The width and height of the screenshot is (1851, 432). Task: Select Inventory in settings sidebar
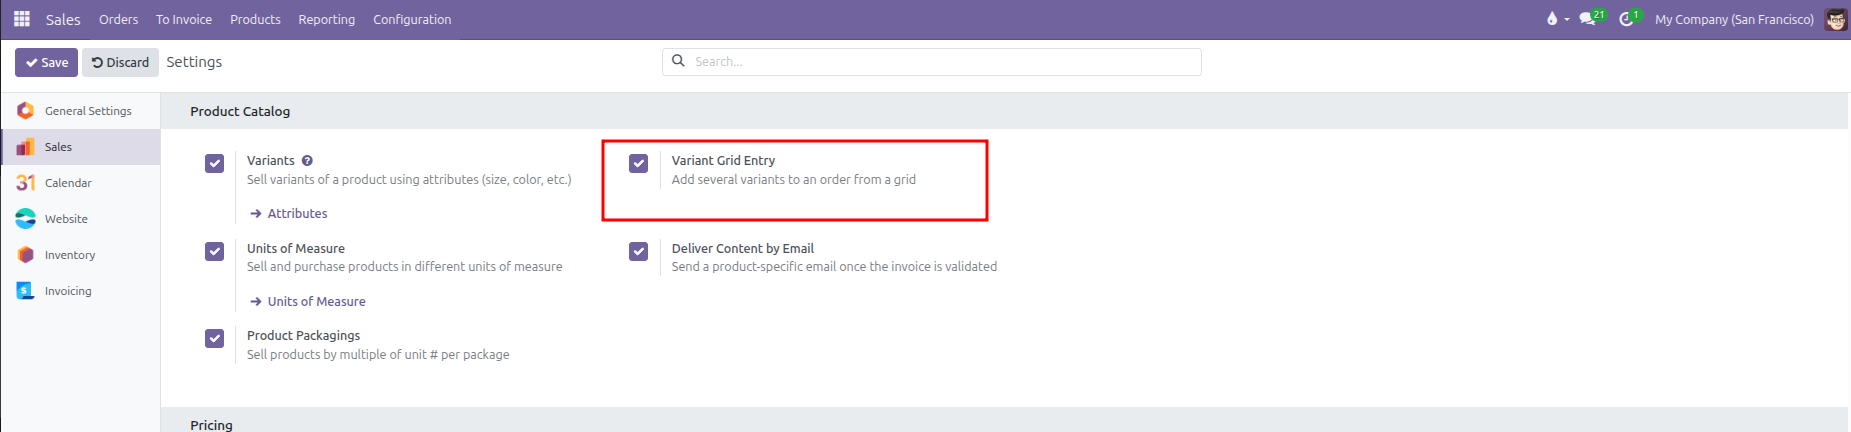(81, 255)
